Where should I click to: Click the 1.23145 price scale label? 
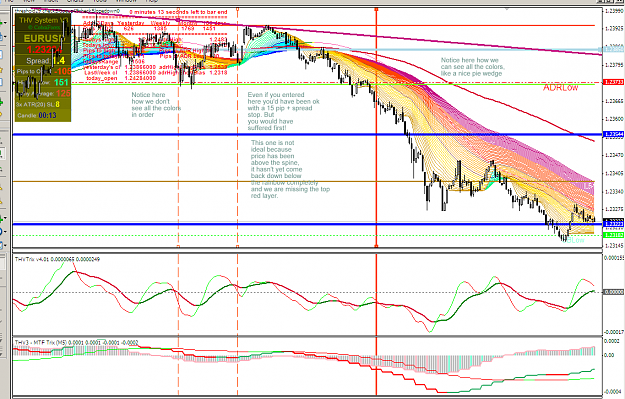(x=614, y=246)
